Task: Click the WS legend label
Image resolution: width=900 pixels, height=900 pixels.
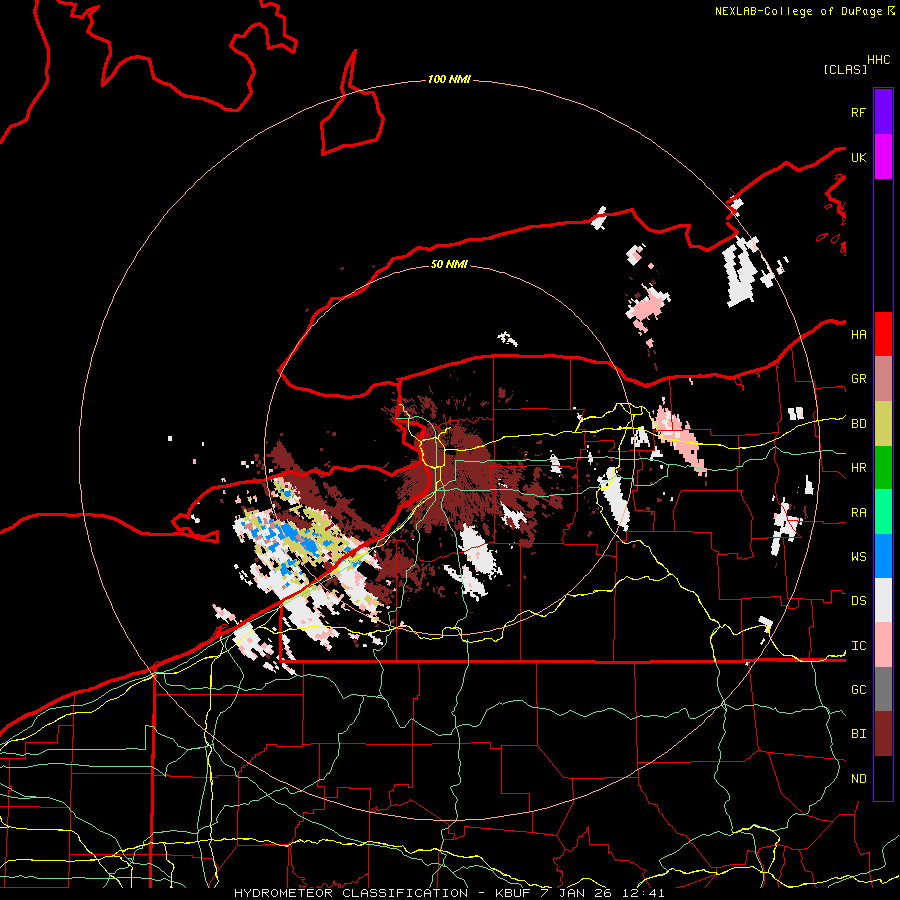Action: point(858,557)
